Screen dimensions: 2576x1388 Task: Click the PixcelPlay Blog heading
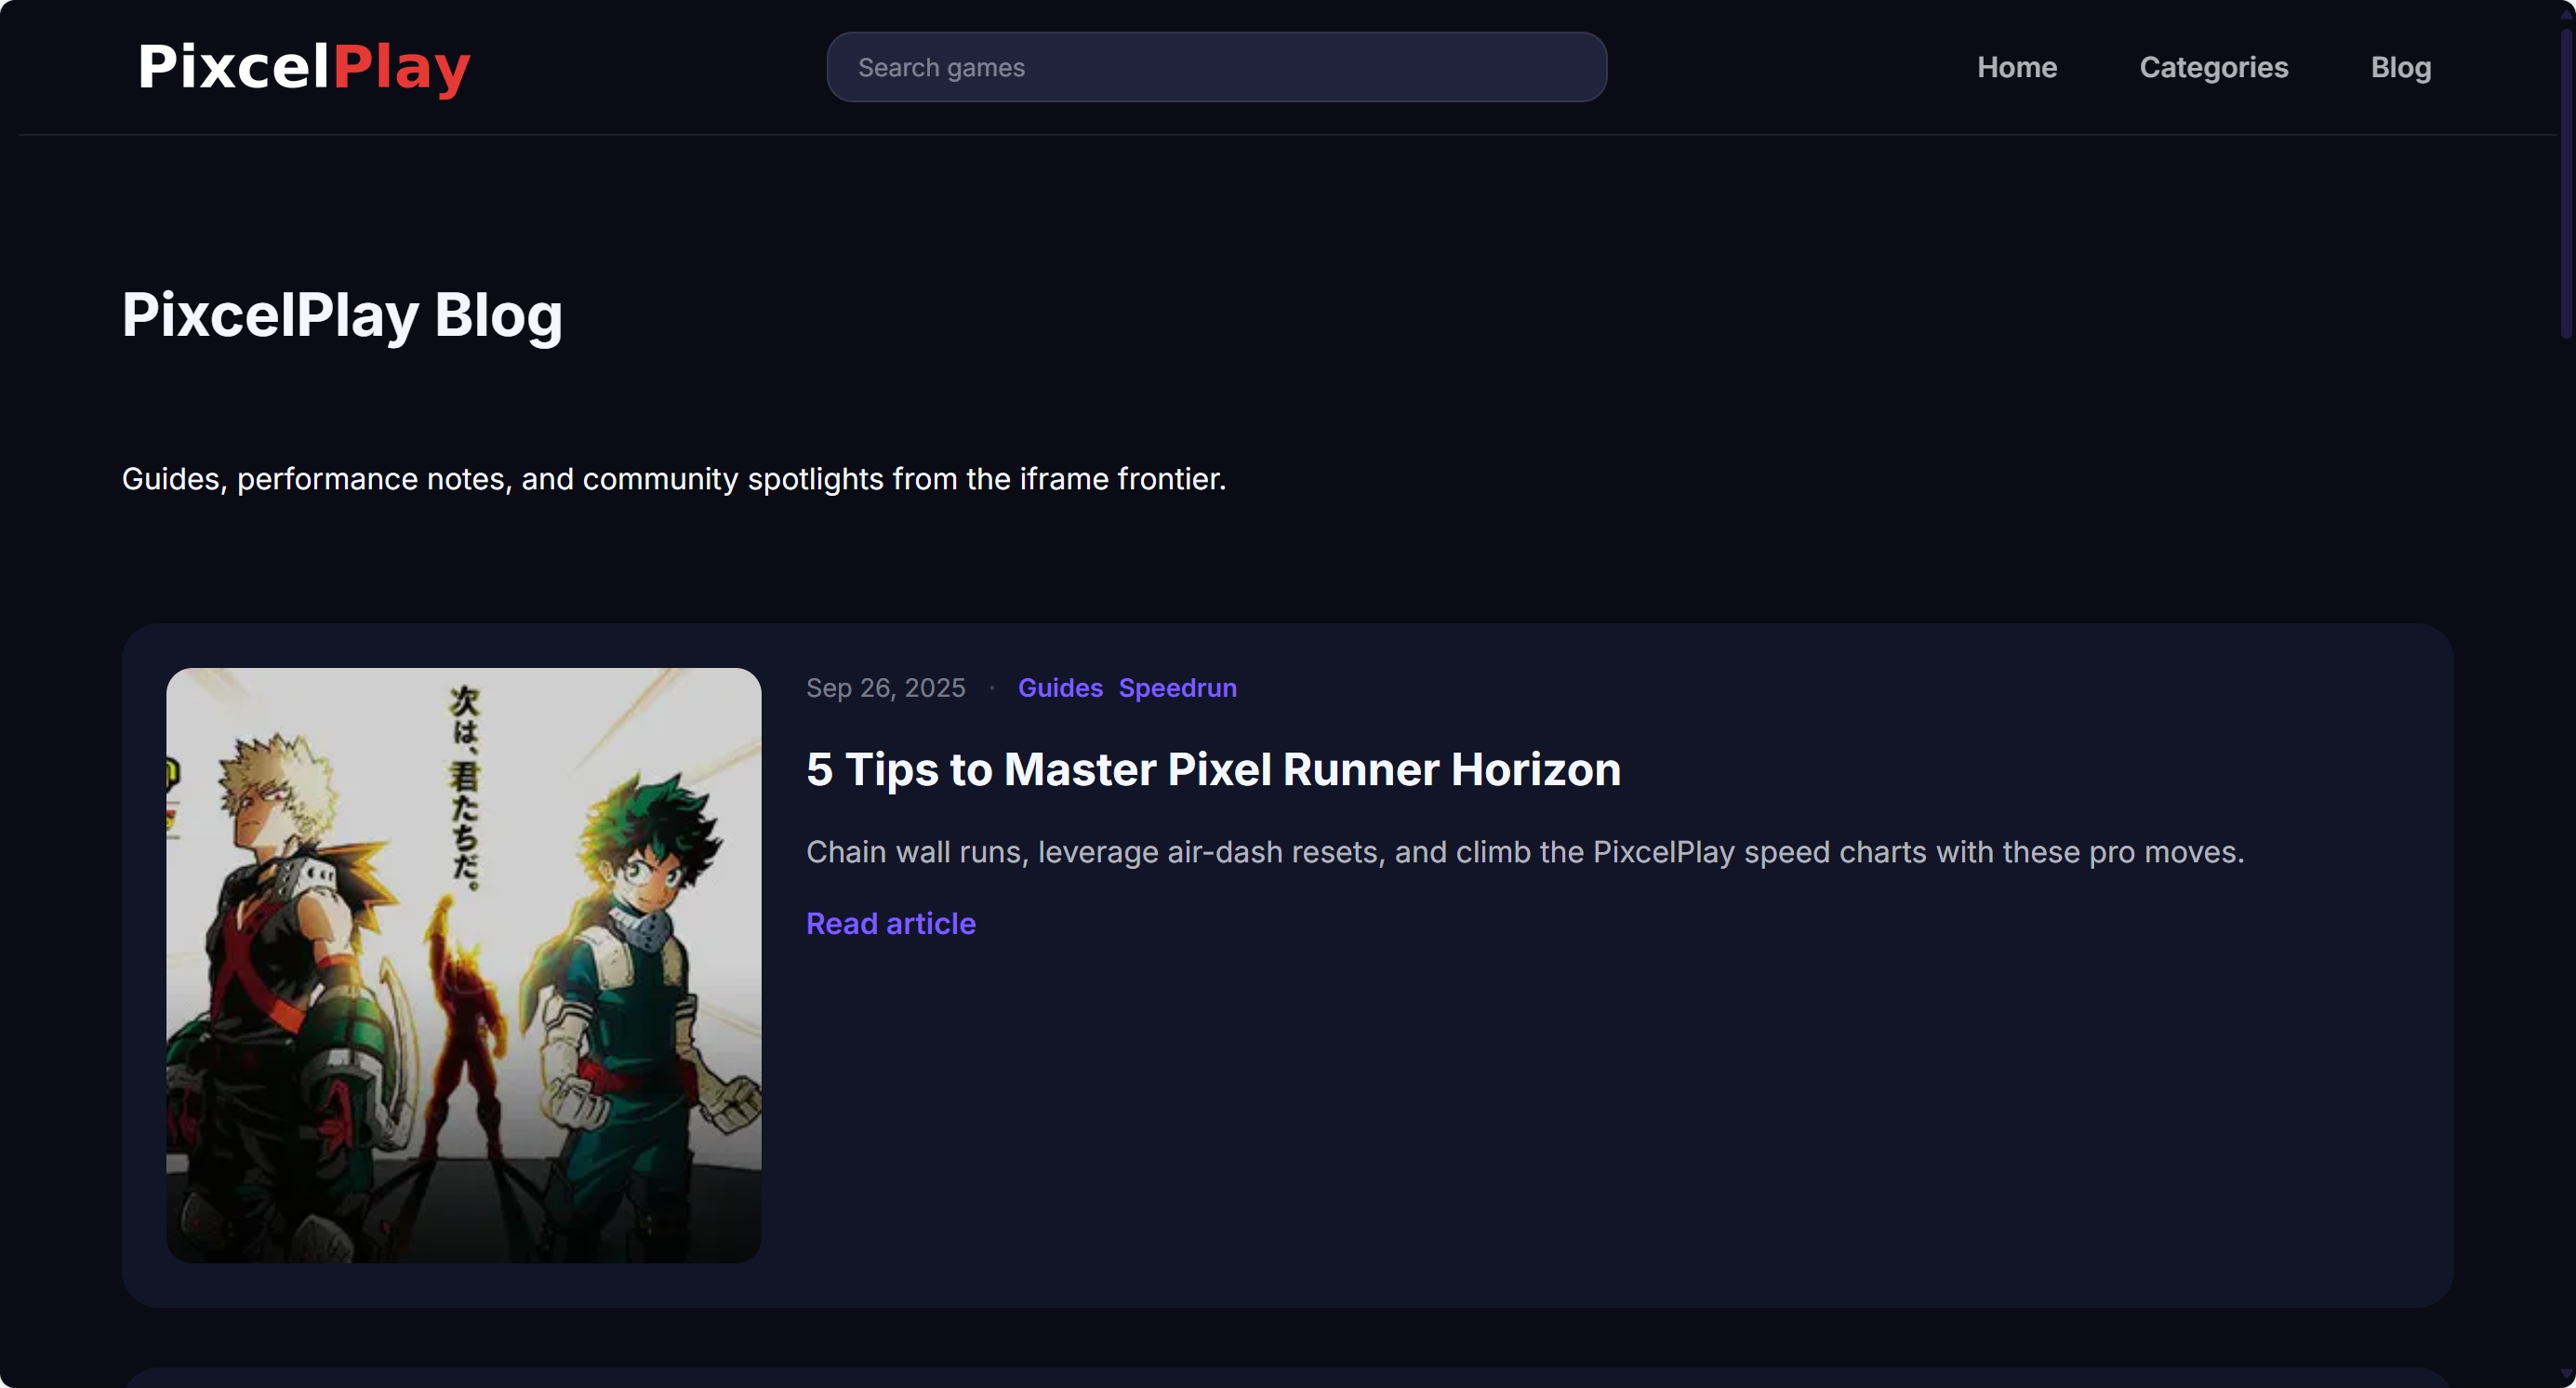point(342,315)
